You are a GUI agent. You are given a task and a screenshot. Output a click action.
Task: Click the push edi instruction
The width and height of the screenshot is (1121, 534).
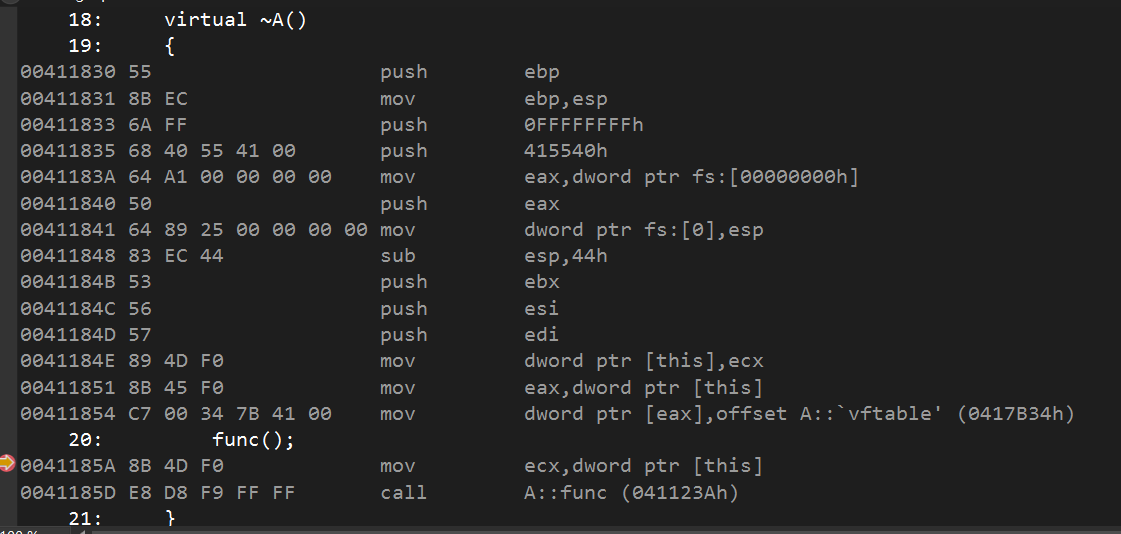(x=469, y=335)
